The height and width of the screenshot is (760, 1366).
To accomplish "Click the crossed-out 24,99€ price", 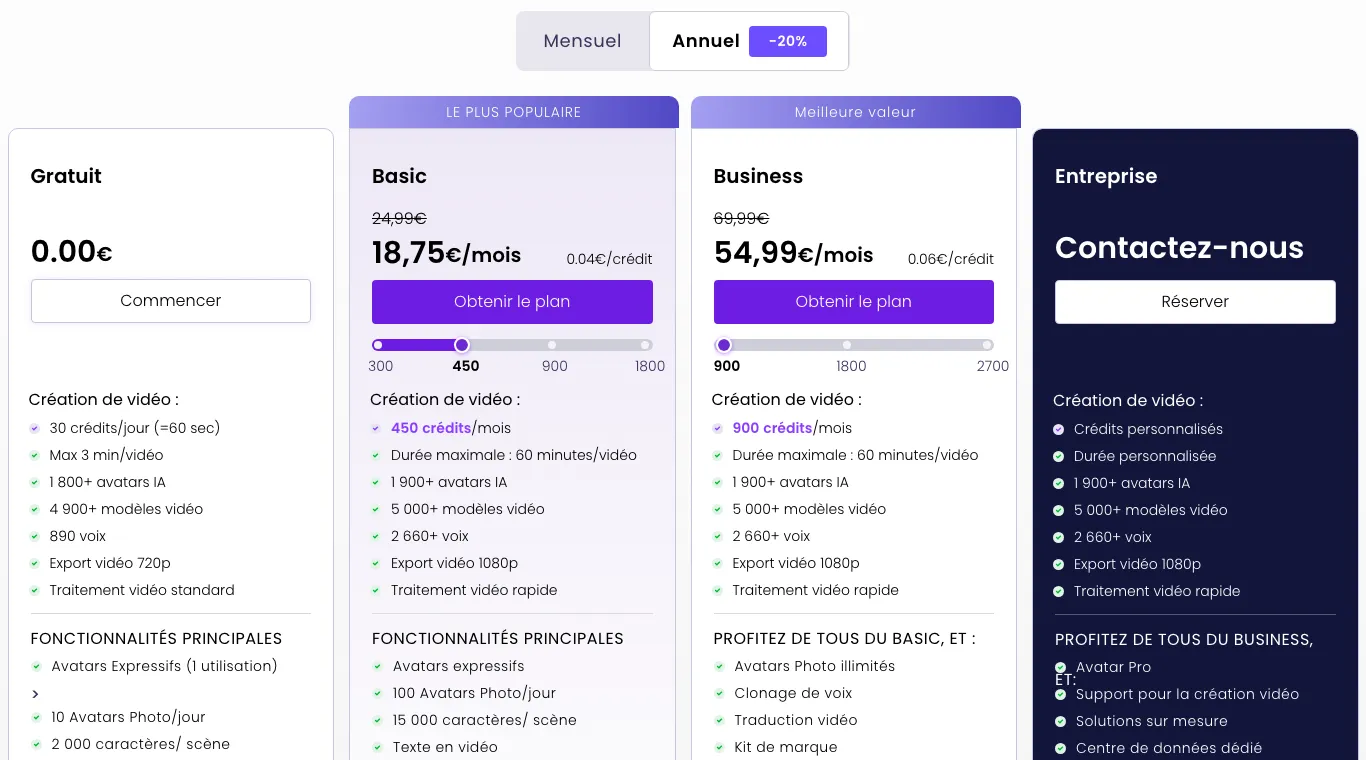I will (x=399, y=218).
